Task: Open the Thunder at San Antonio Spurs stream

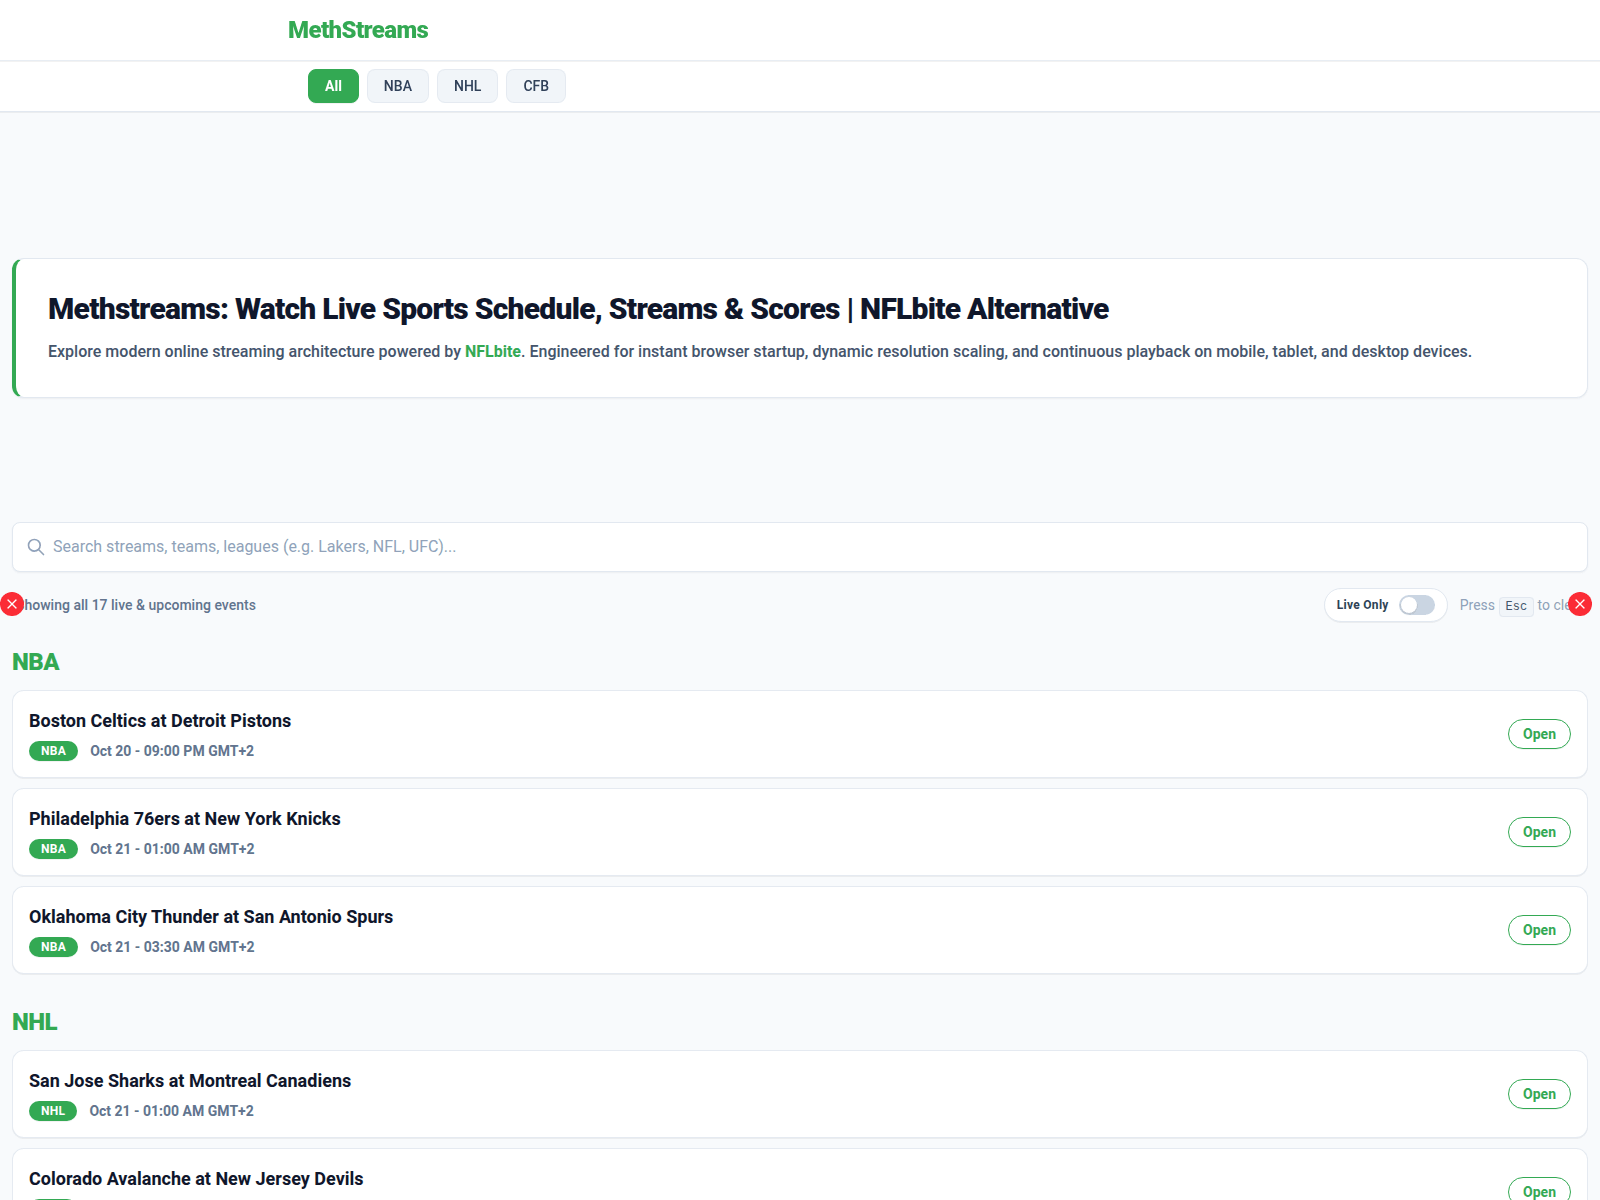Action: point(1539,930)
